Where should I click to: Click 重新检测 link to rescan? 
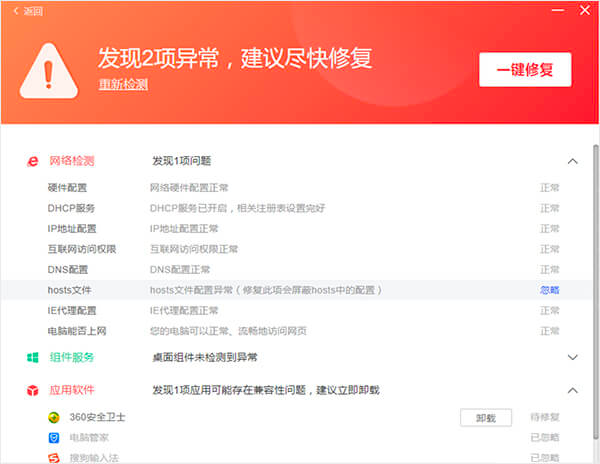123,84
